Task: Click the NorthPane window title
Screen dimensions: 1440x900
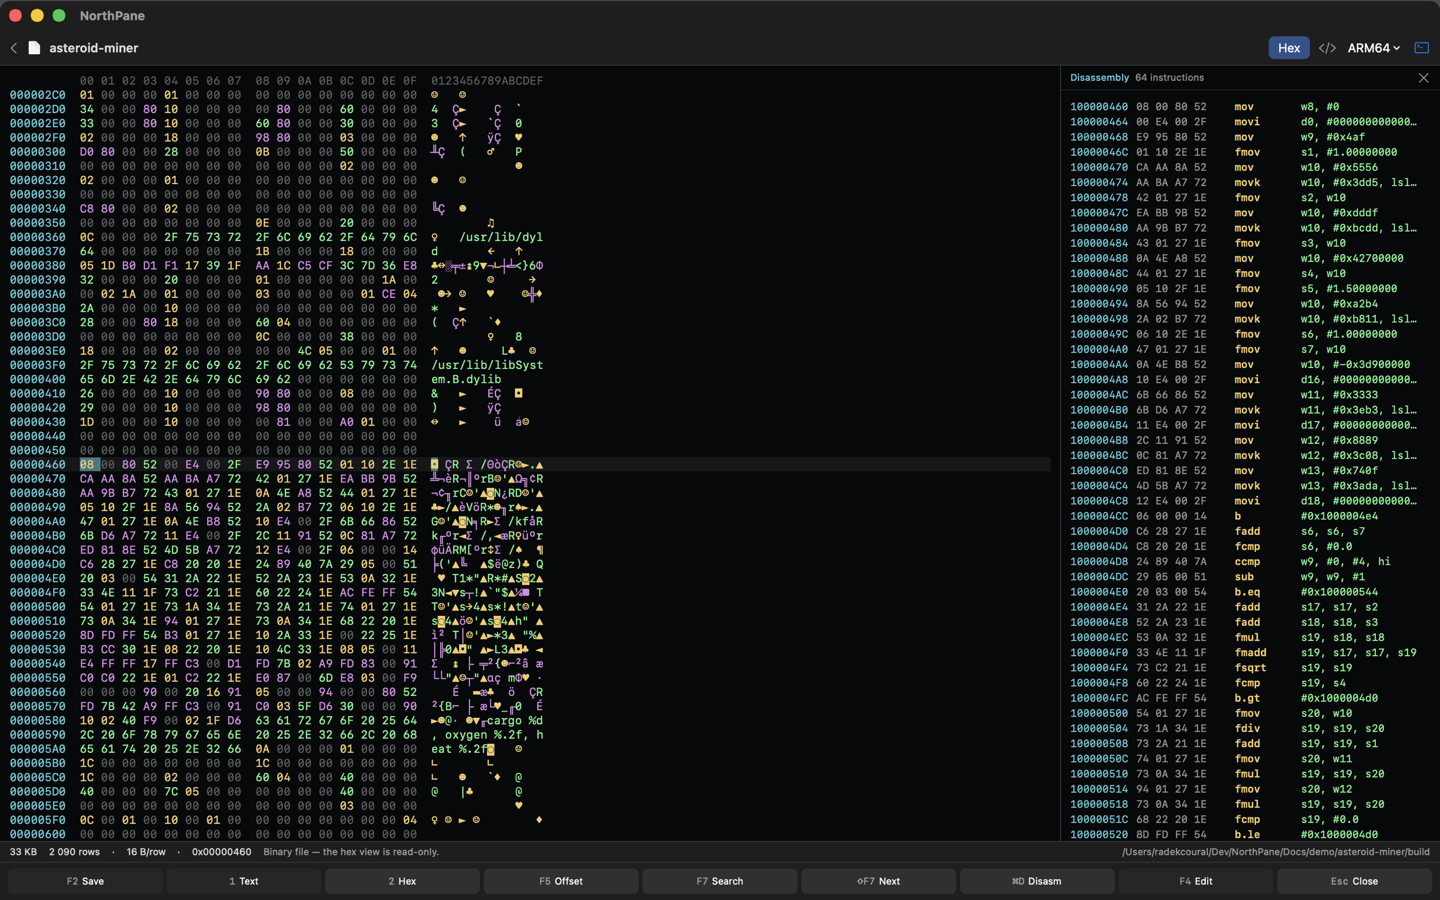Action: pos(112,16)
